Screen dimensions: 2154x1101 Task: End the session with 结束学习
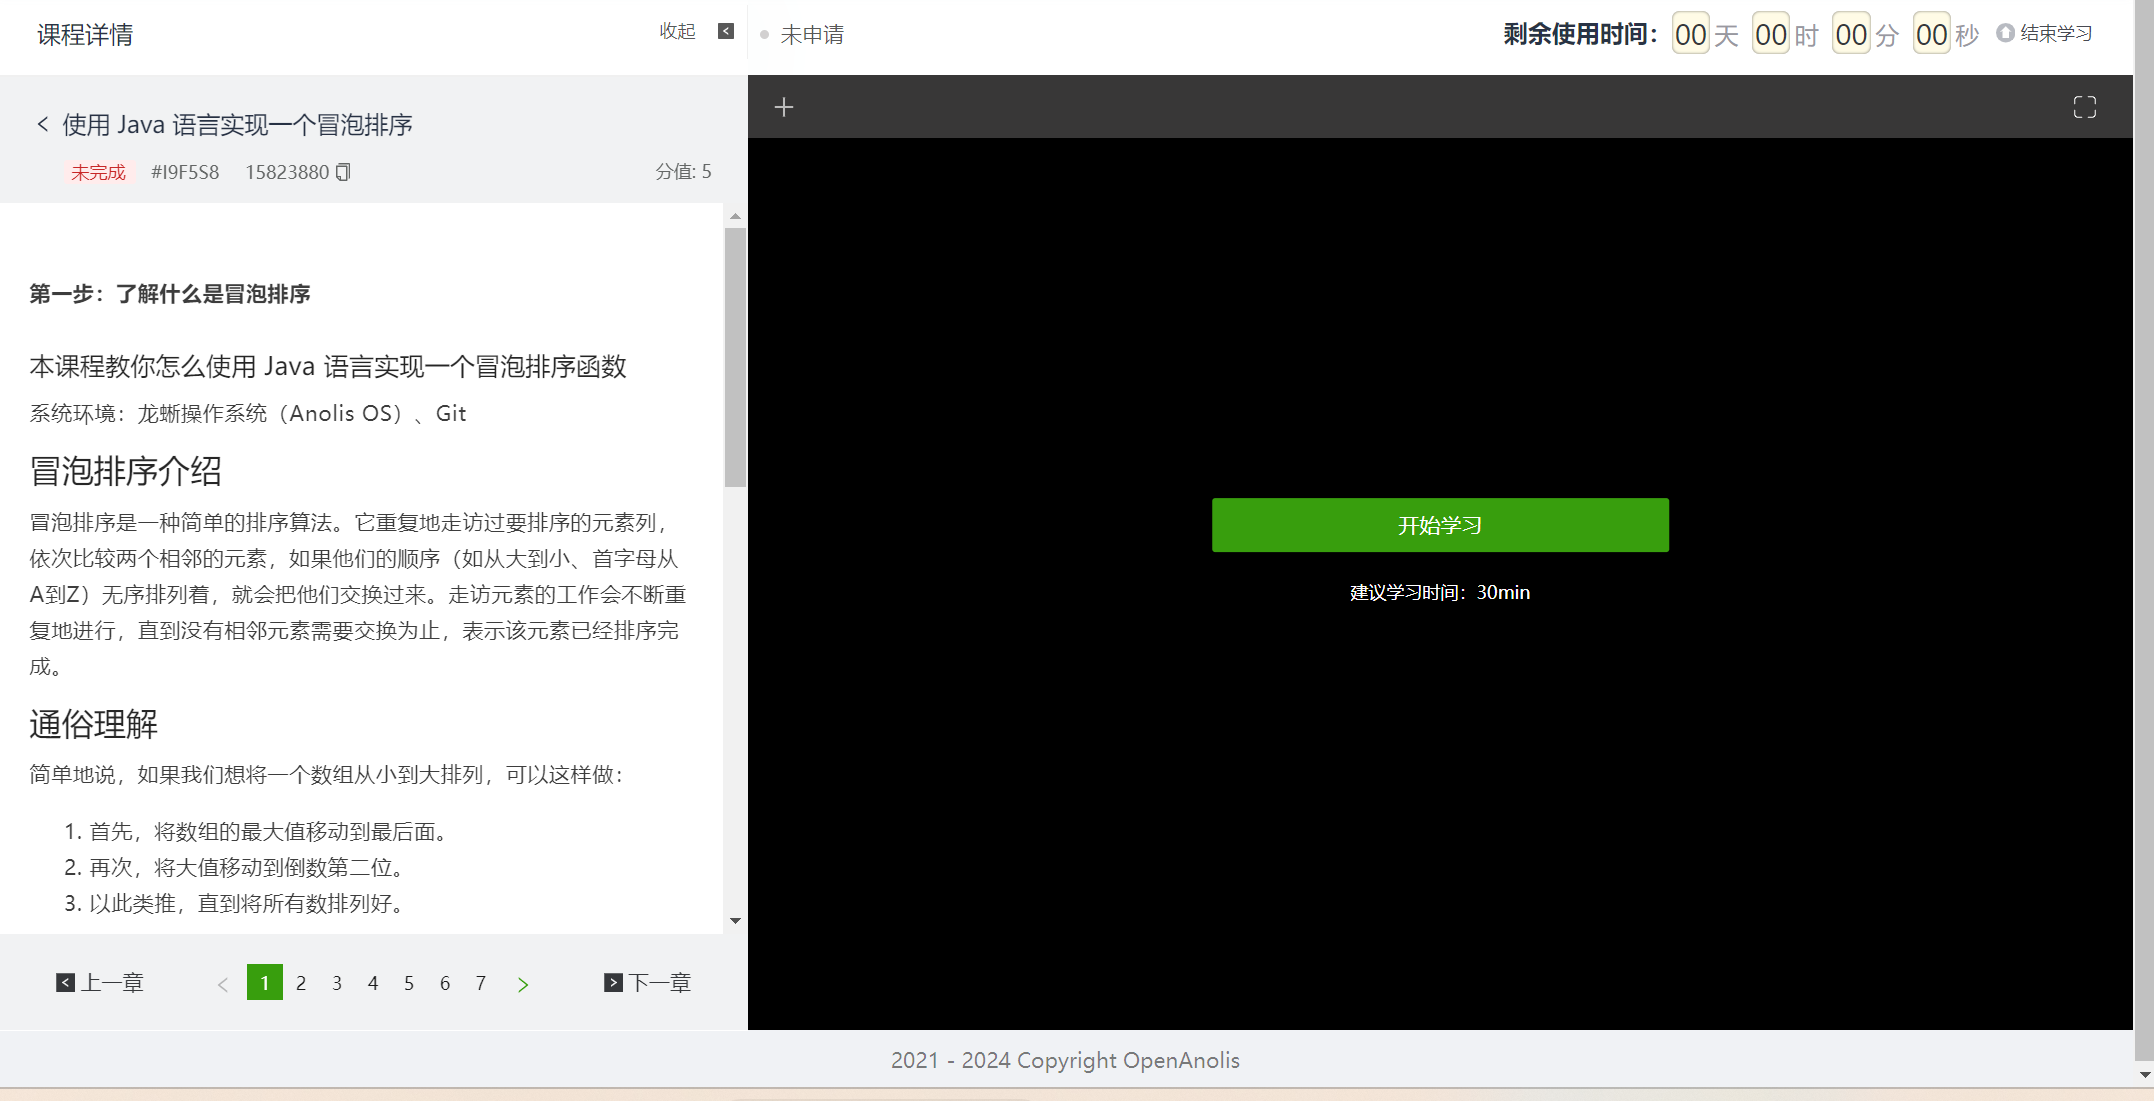coord(2045,33)
